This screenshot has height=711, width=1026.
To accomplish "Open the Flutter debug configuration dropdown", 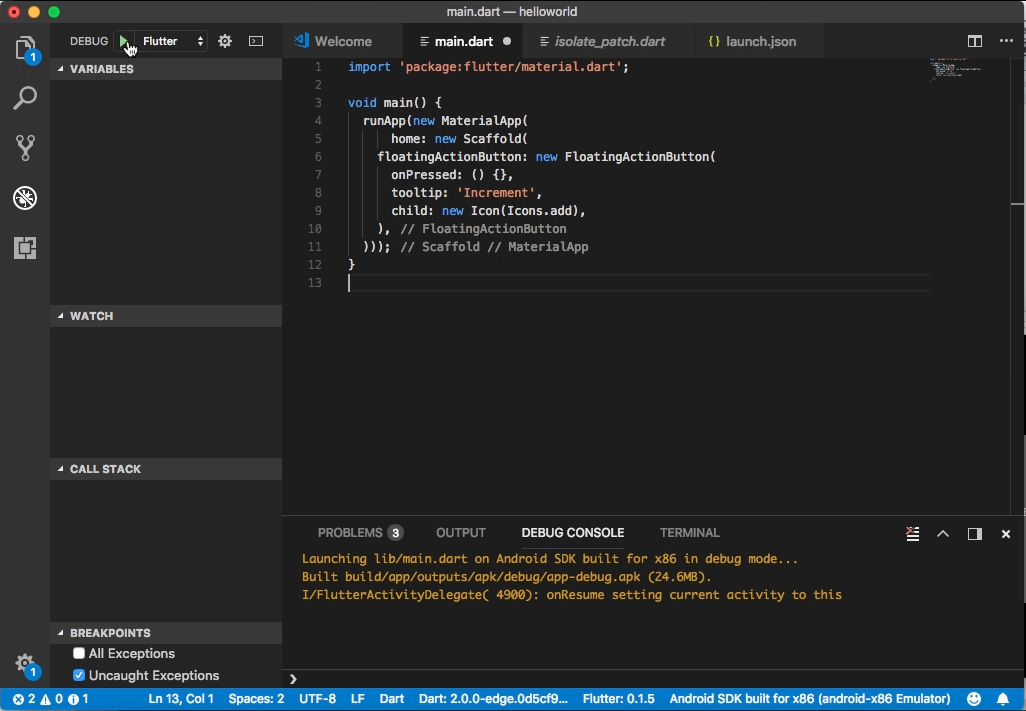I will click(x=173, y=41).
